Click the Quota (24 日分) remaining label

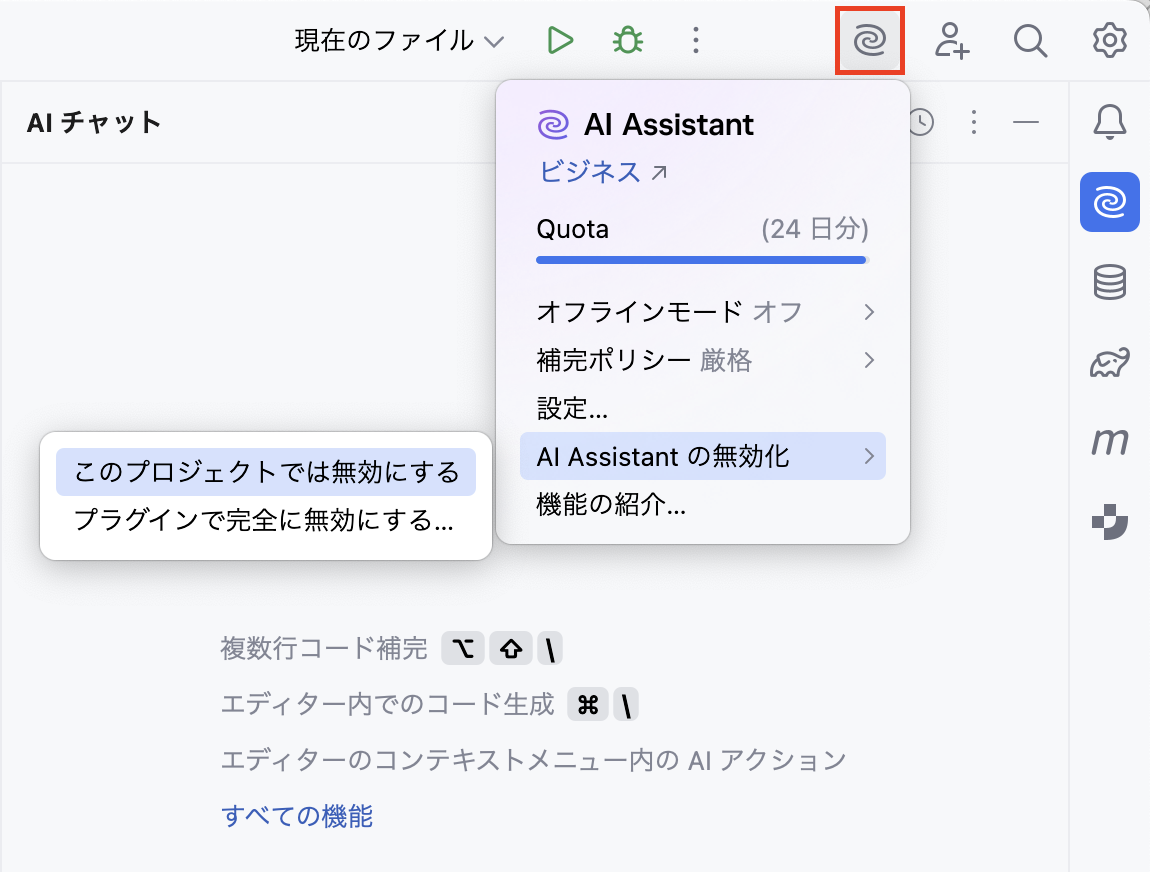pos(814,229)
